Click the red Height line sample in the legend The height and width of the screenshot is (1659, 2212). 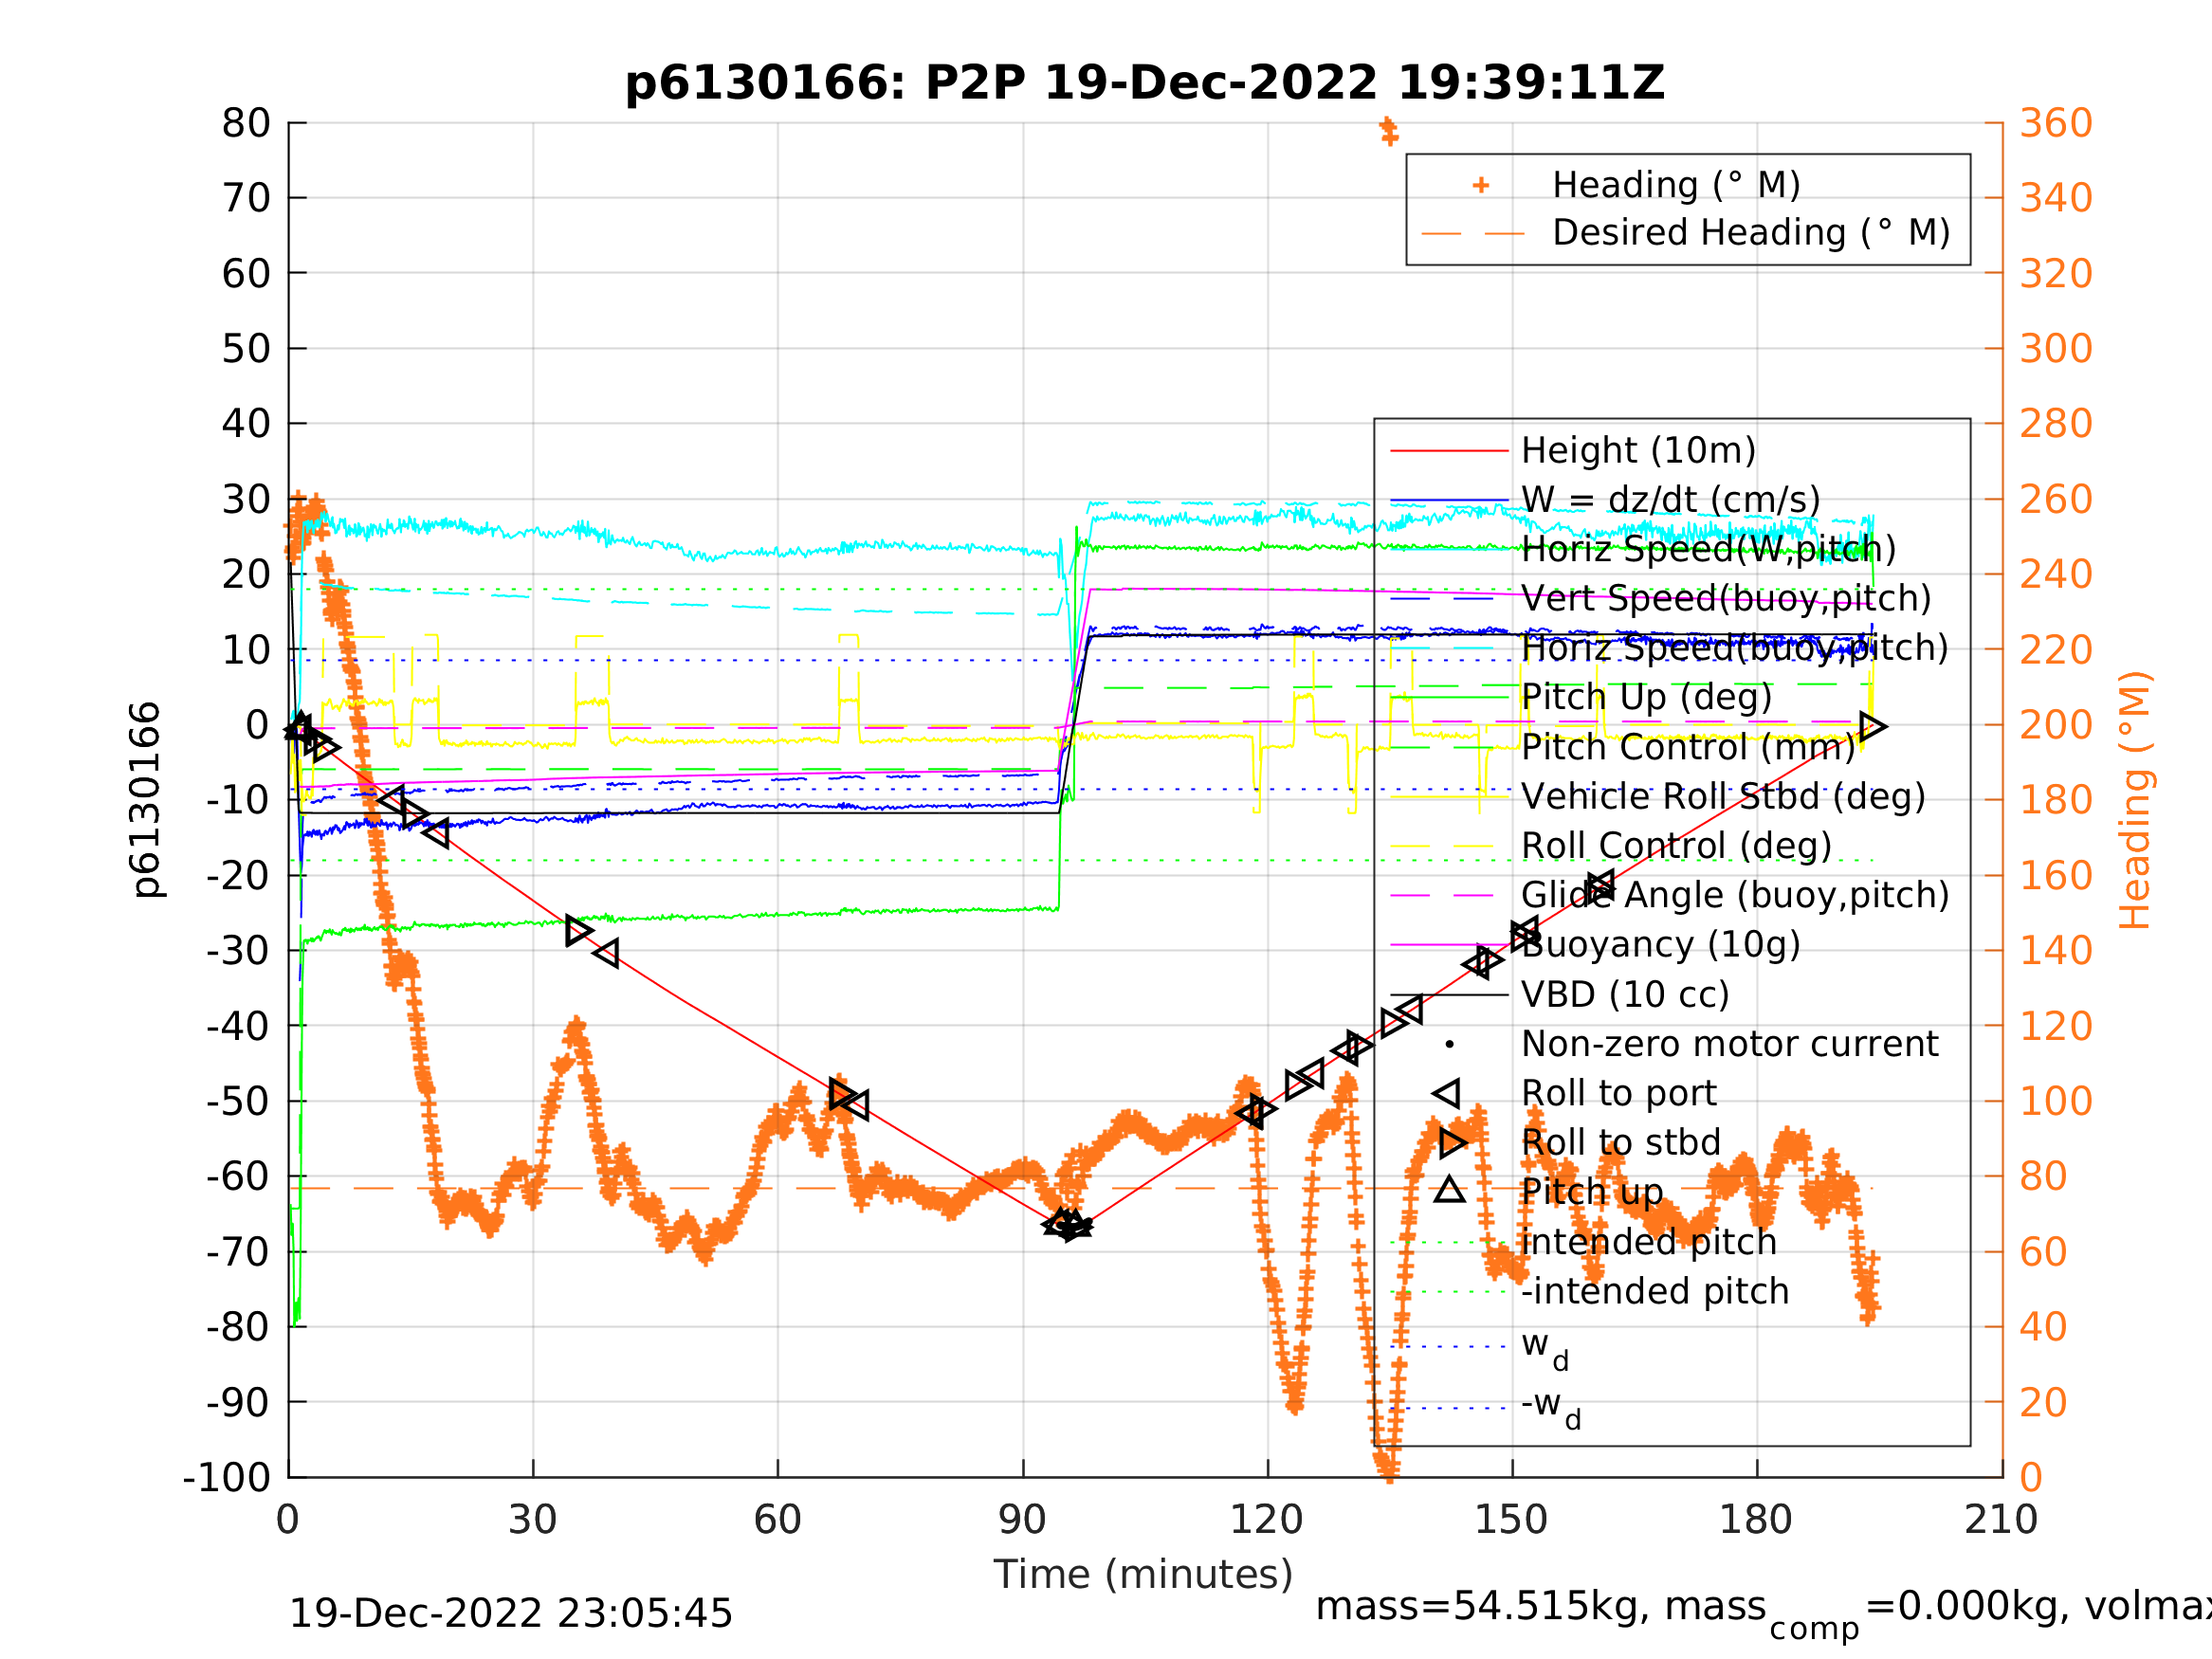coord(1449,451)
